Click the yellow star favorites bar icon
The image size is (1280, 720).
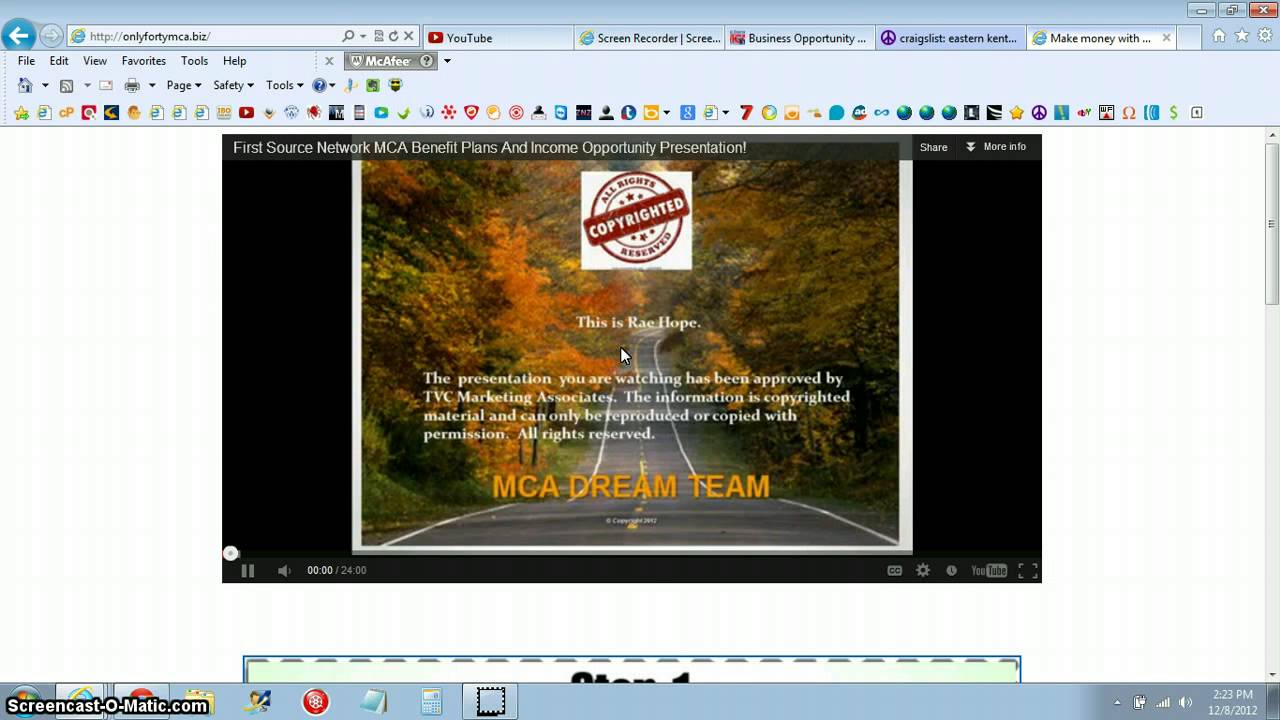click(x=21, y=113)
